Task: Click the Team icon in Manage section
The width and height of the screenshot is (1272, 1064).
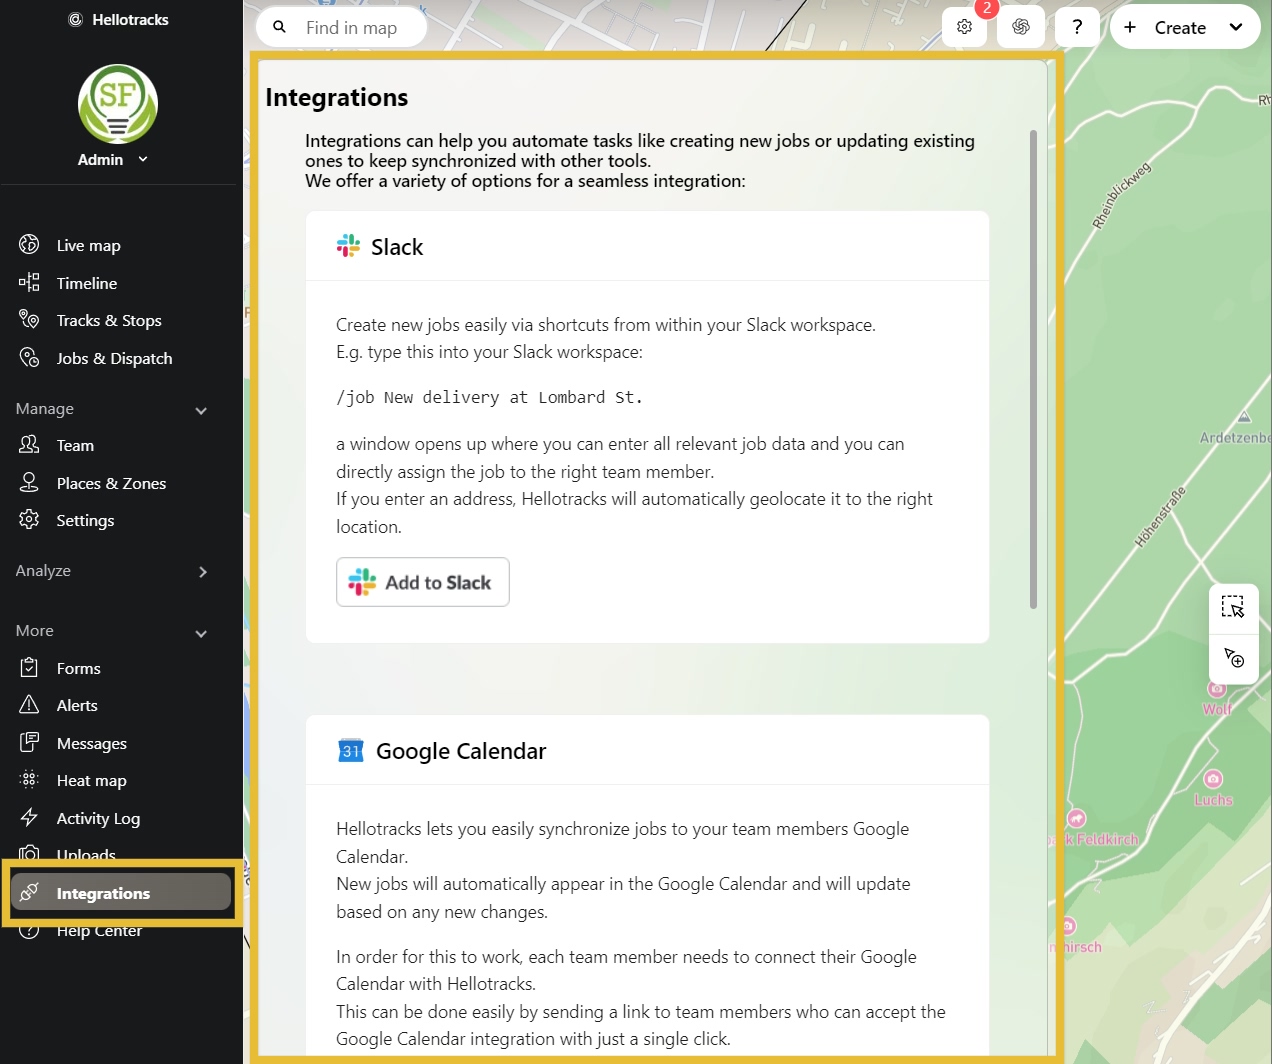Action: point(29,444)
